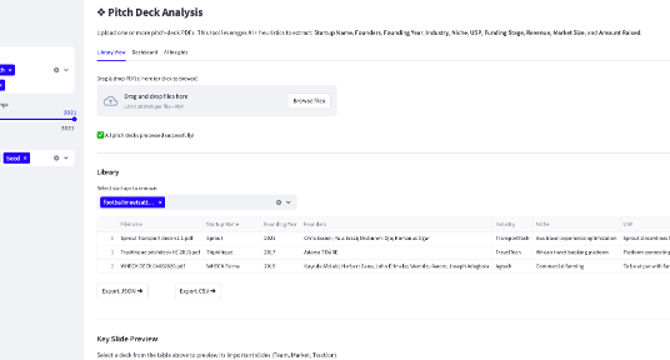Open the top sidebar filter dropdown
Viewport: 670px width, 360px height.
pyautogui.click(x=66, y=70)
